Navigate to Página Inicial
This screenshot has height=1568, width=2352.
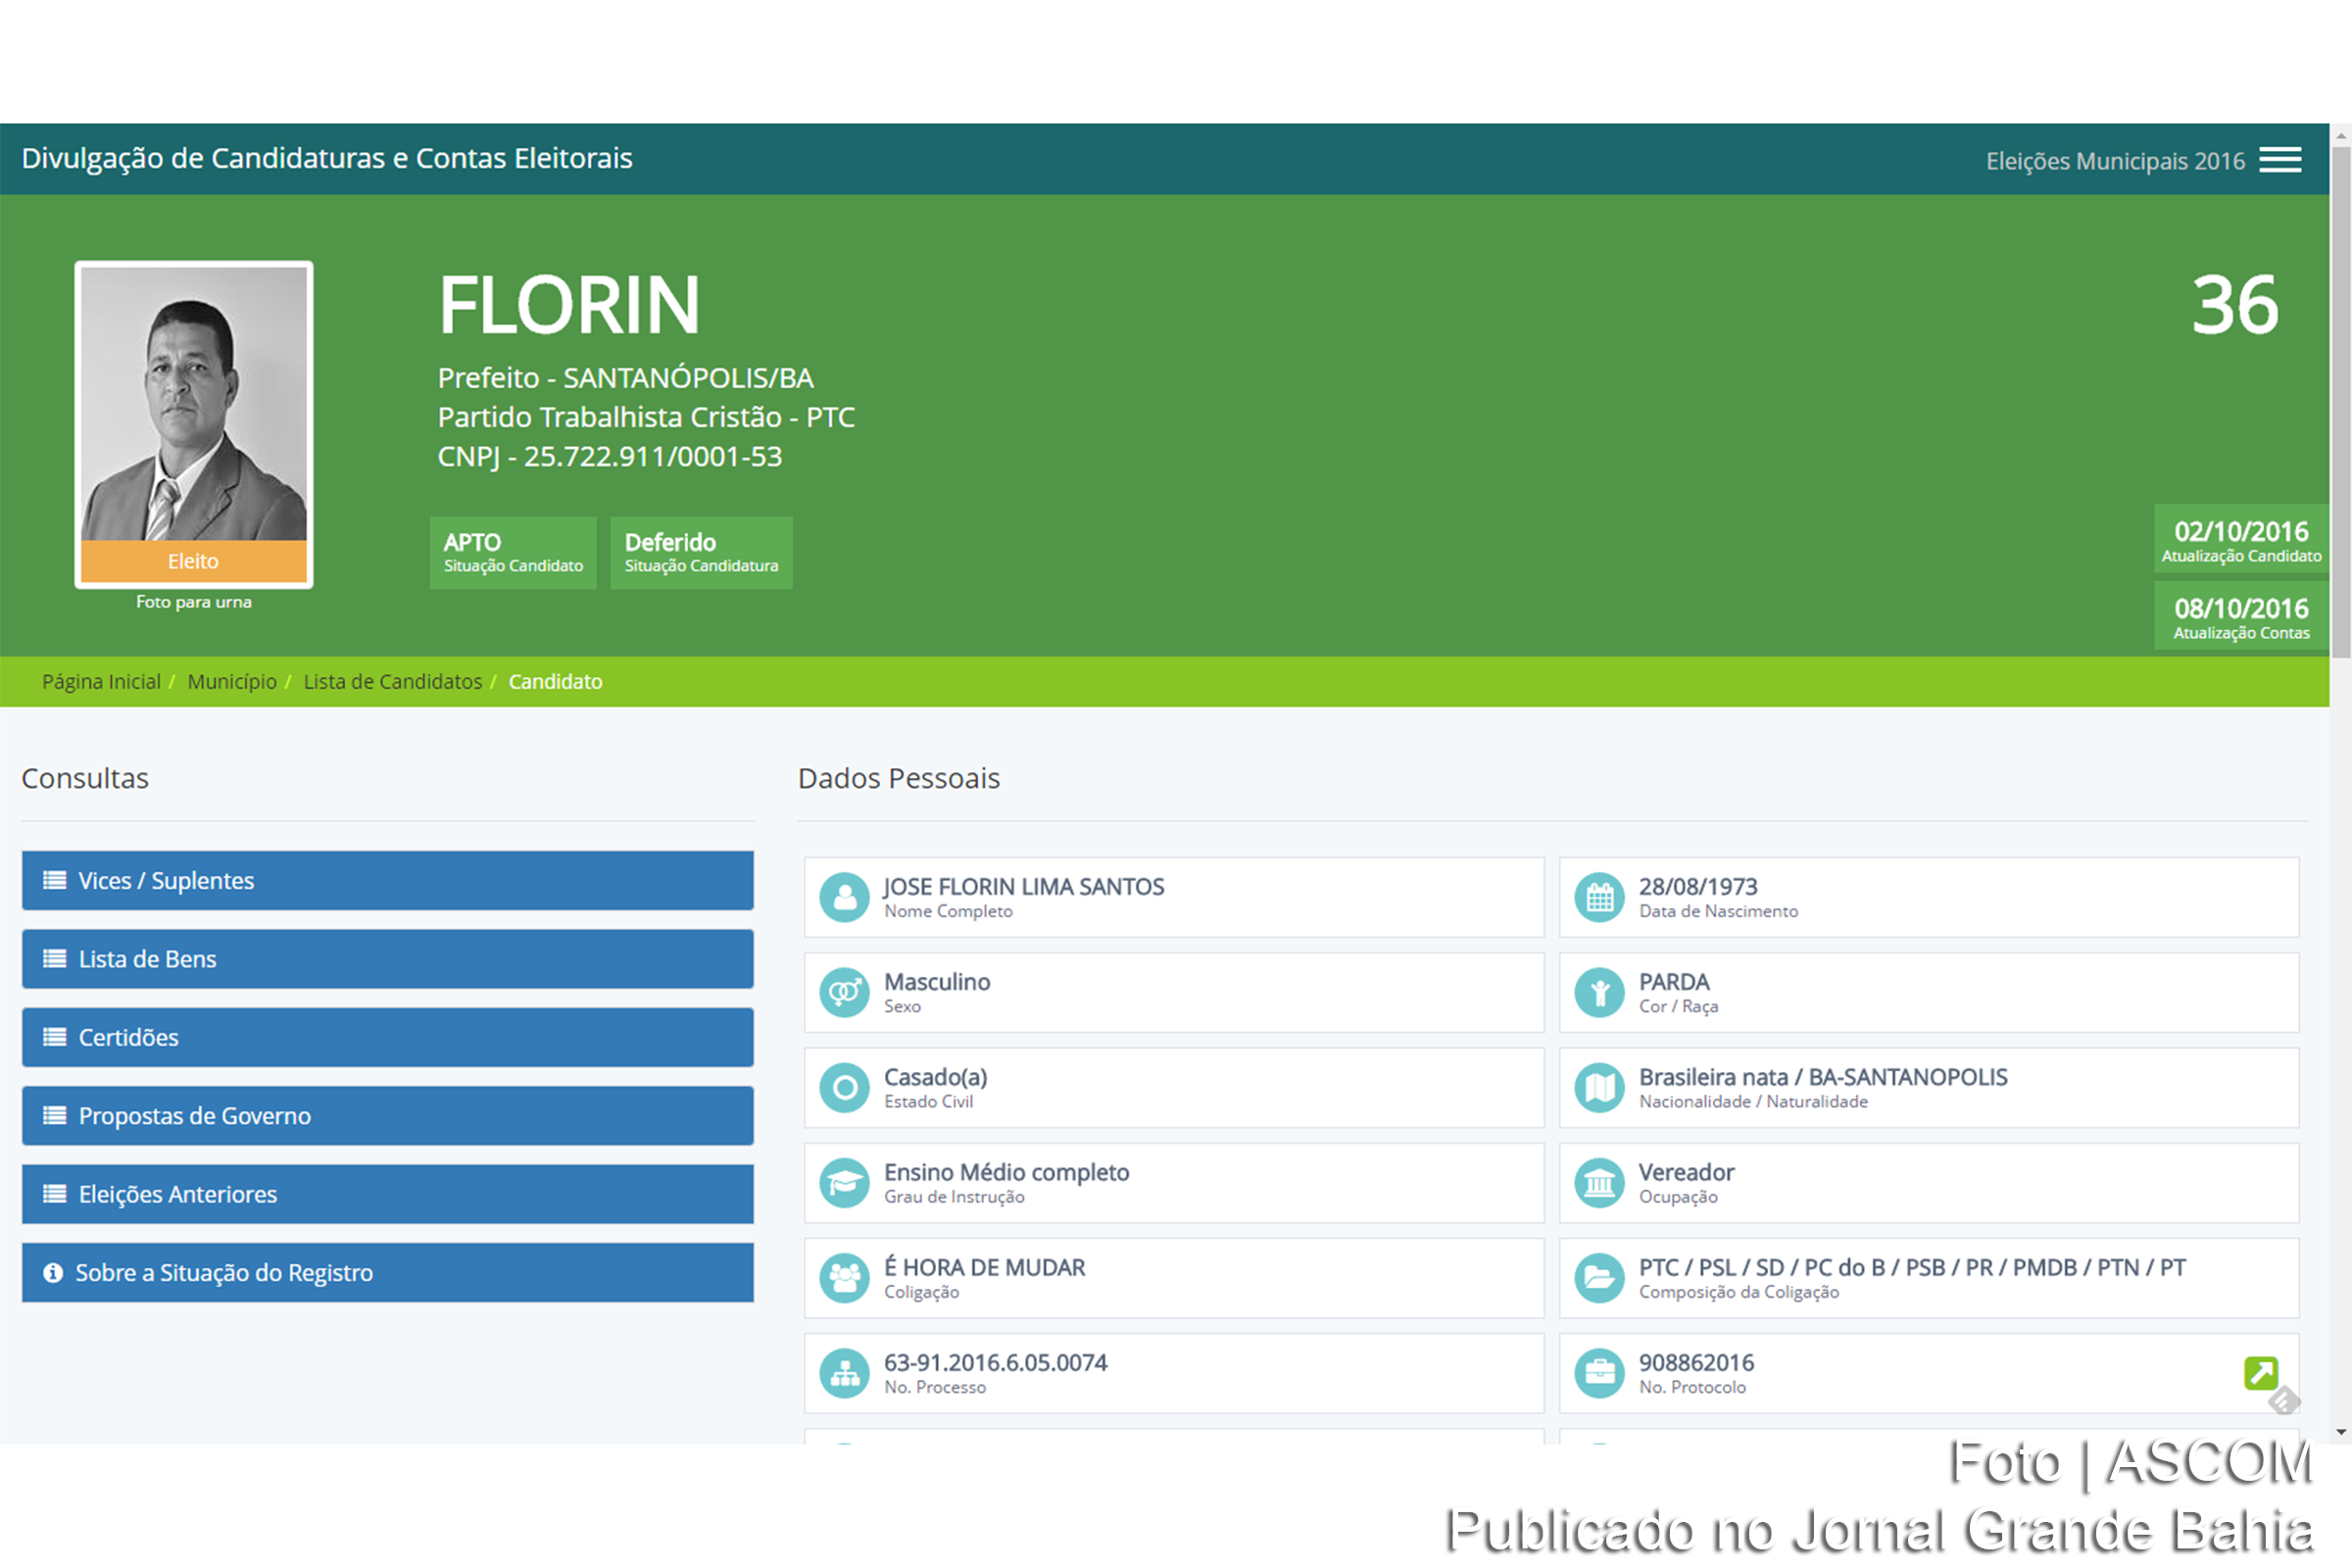tap(101, 681)
